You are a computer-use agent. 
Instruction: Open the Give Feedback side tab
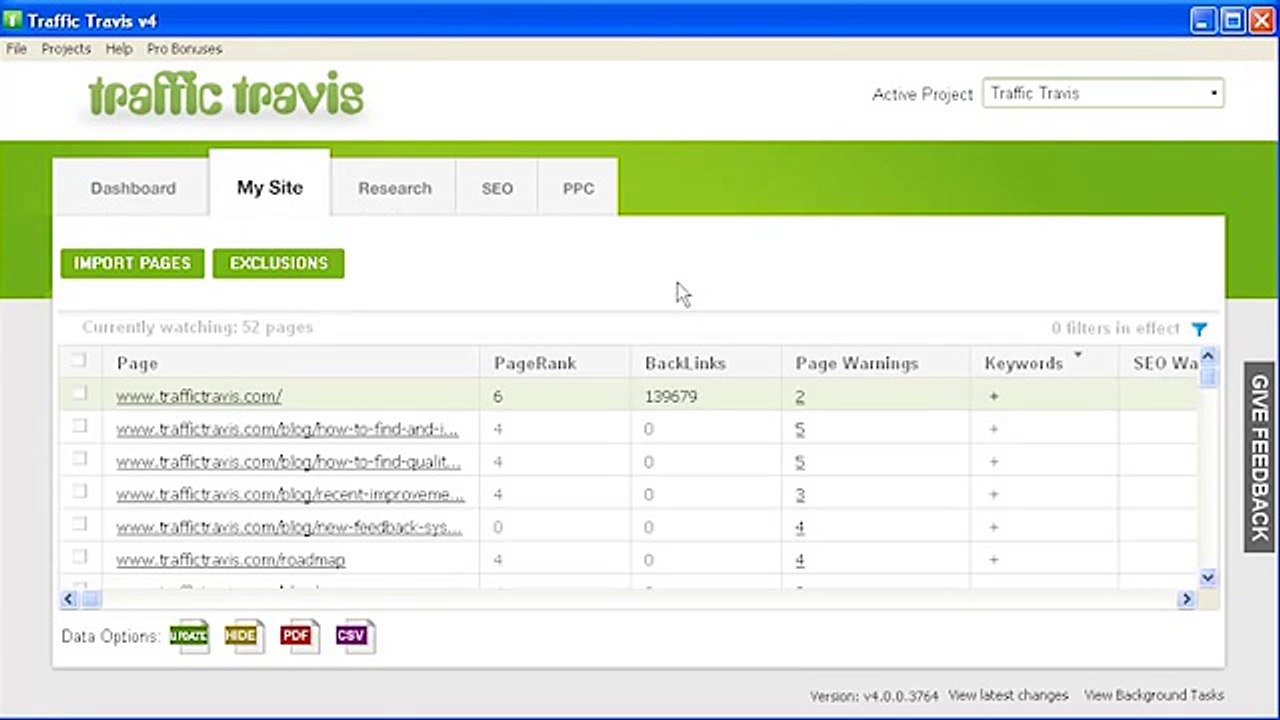1260,457
